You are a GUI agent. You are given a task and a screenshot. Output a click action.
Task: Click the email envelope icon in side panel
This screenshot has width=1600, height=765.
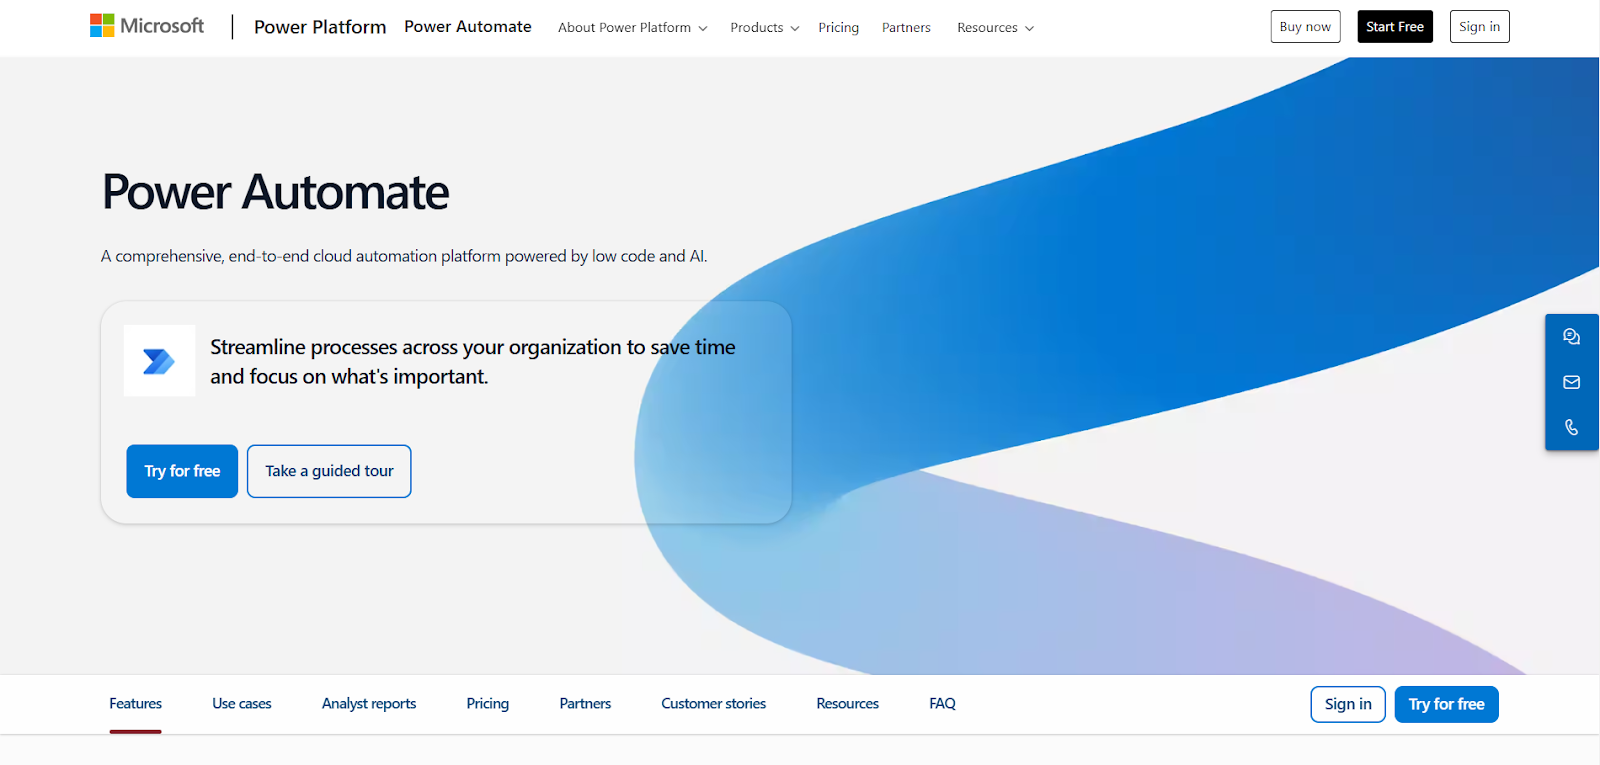1572,382
